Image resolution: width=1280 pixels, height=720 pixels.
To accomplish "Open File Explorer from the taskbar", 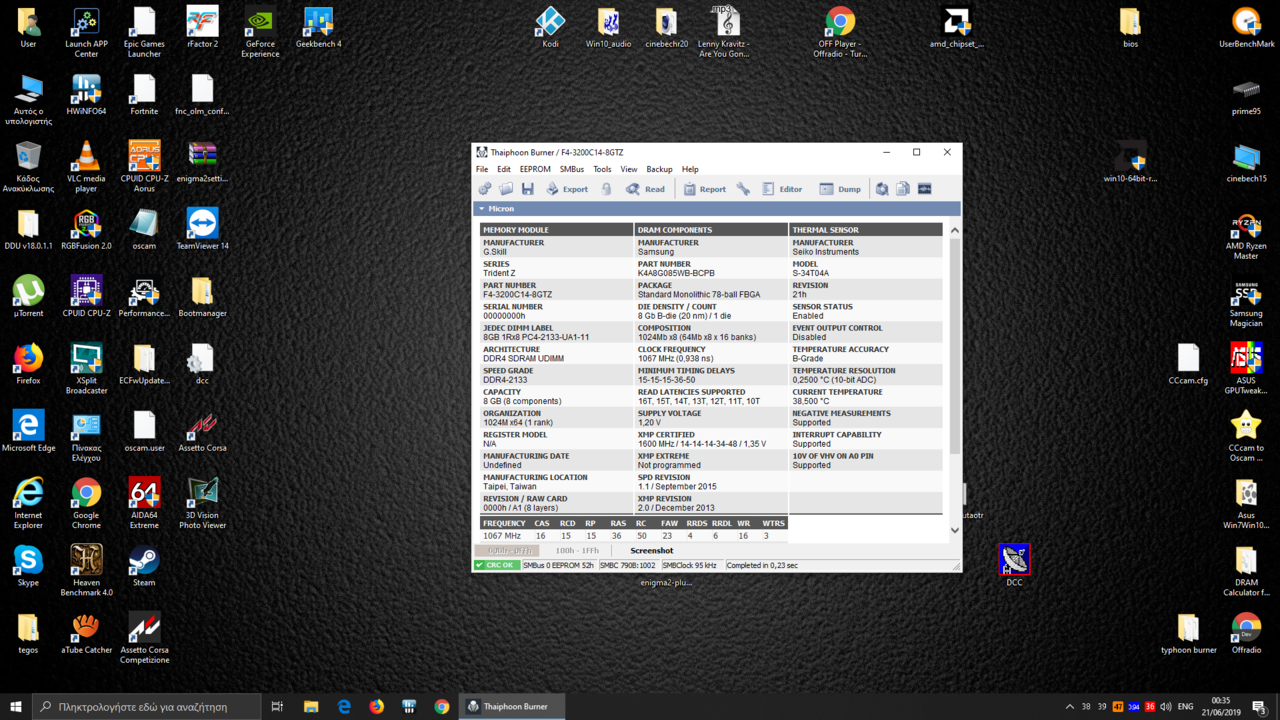I will [x=311, y=706].
